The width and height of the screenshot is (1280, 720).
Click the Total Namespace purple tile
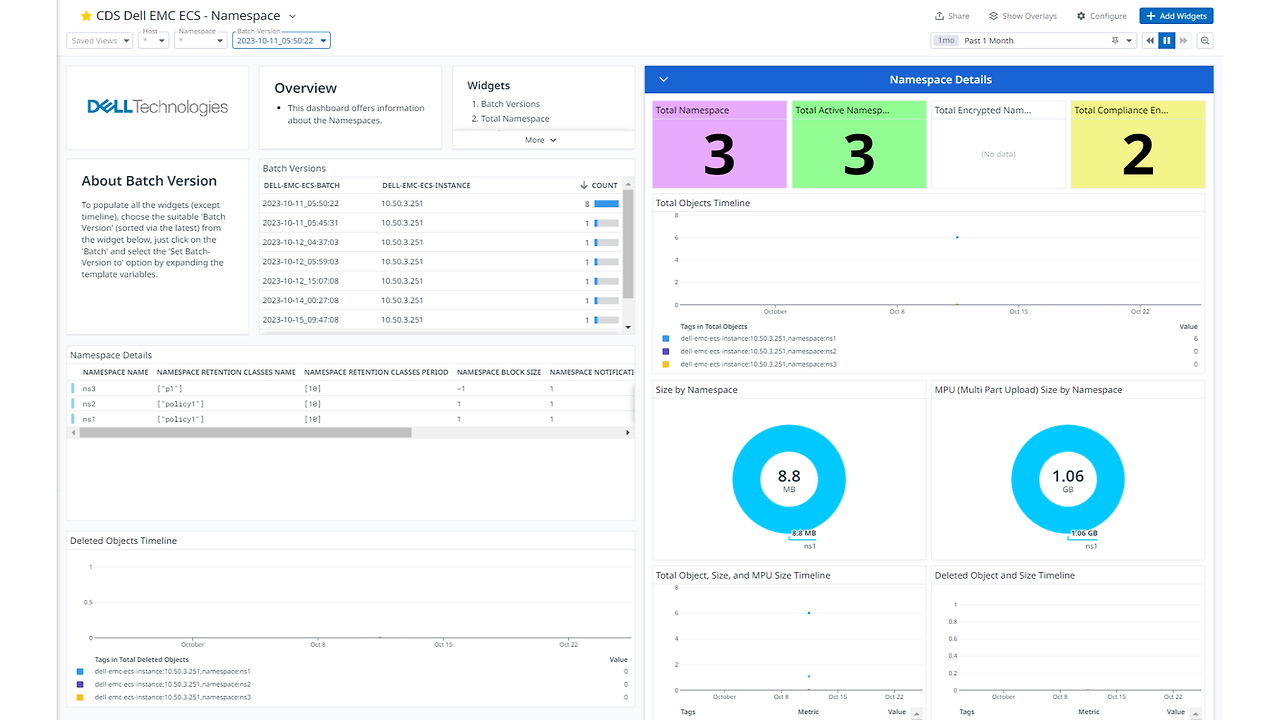tap(719, 144)
